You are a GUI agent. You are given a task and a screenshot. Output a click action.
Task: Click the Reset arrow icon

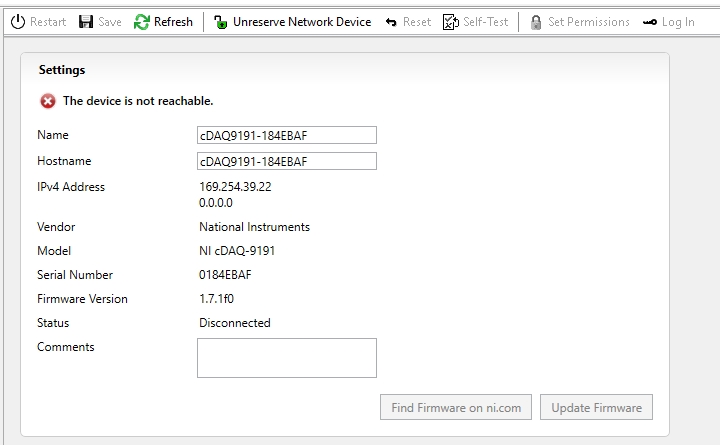391,22
